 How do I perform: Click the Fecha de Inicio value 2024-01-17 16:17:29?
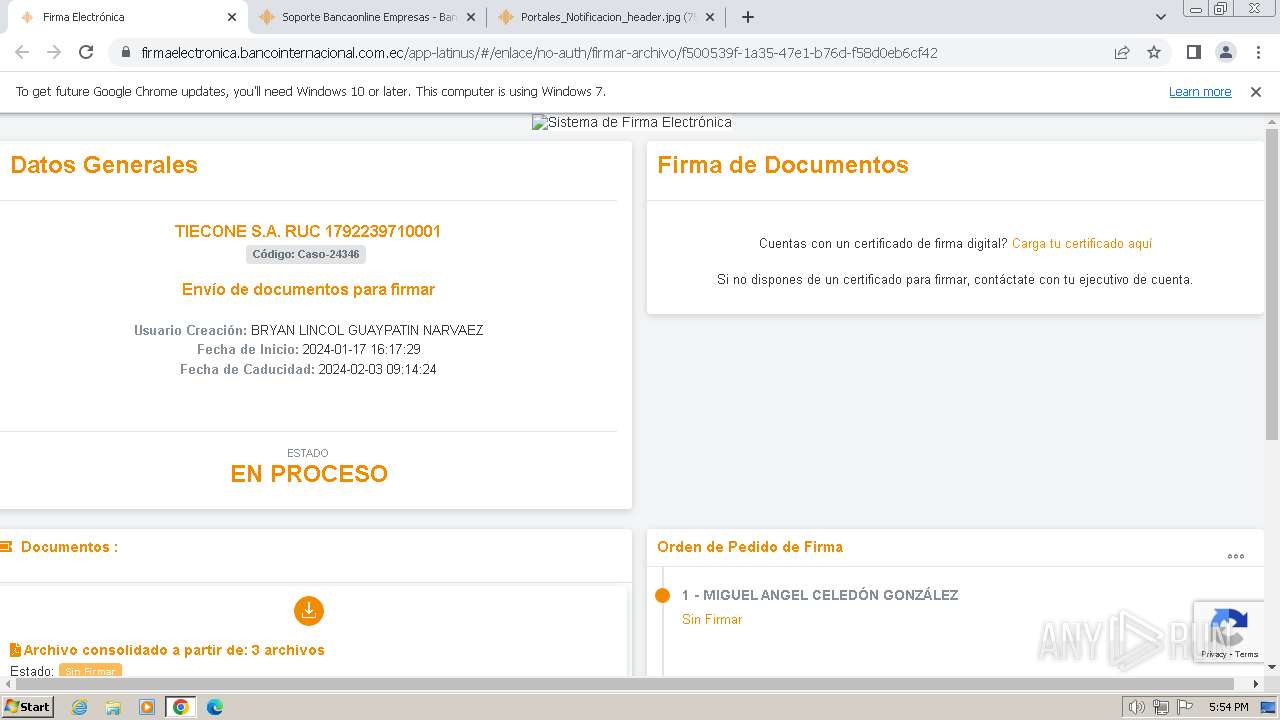(361, 350)
